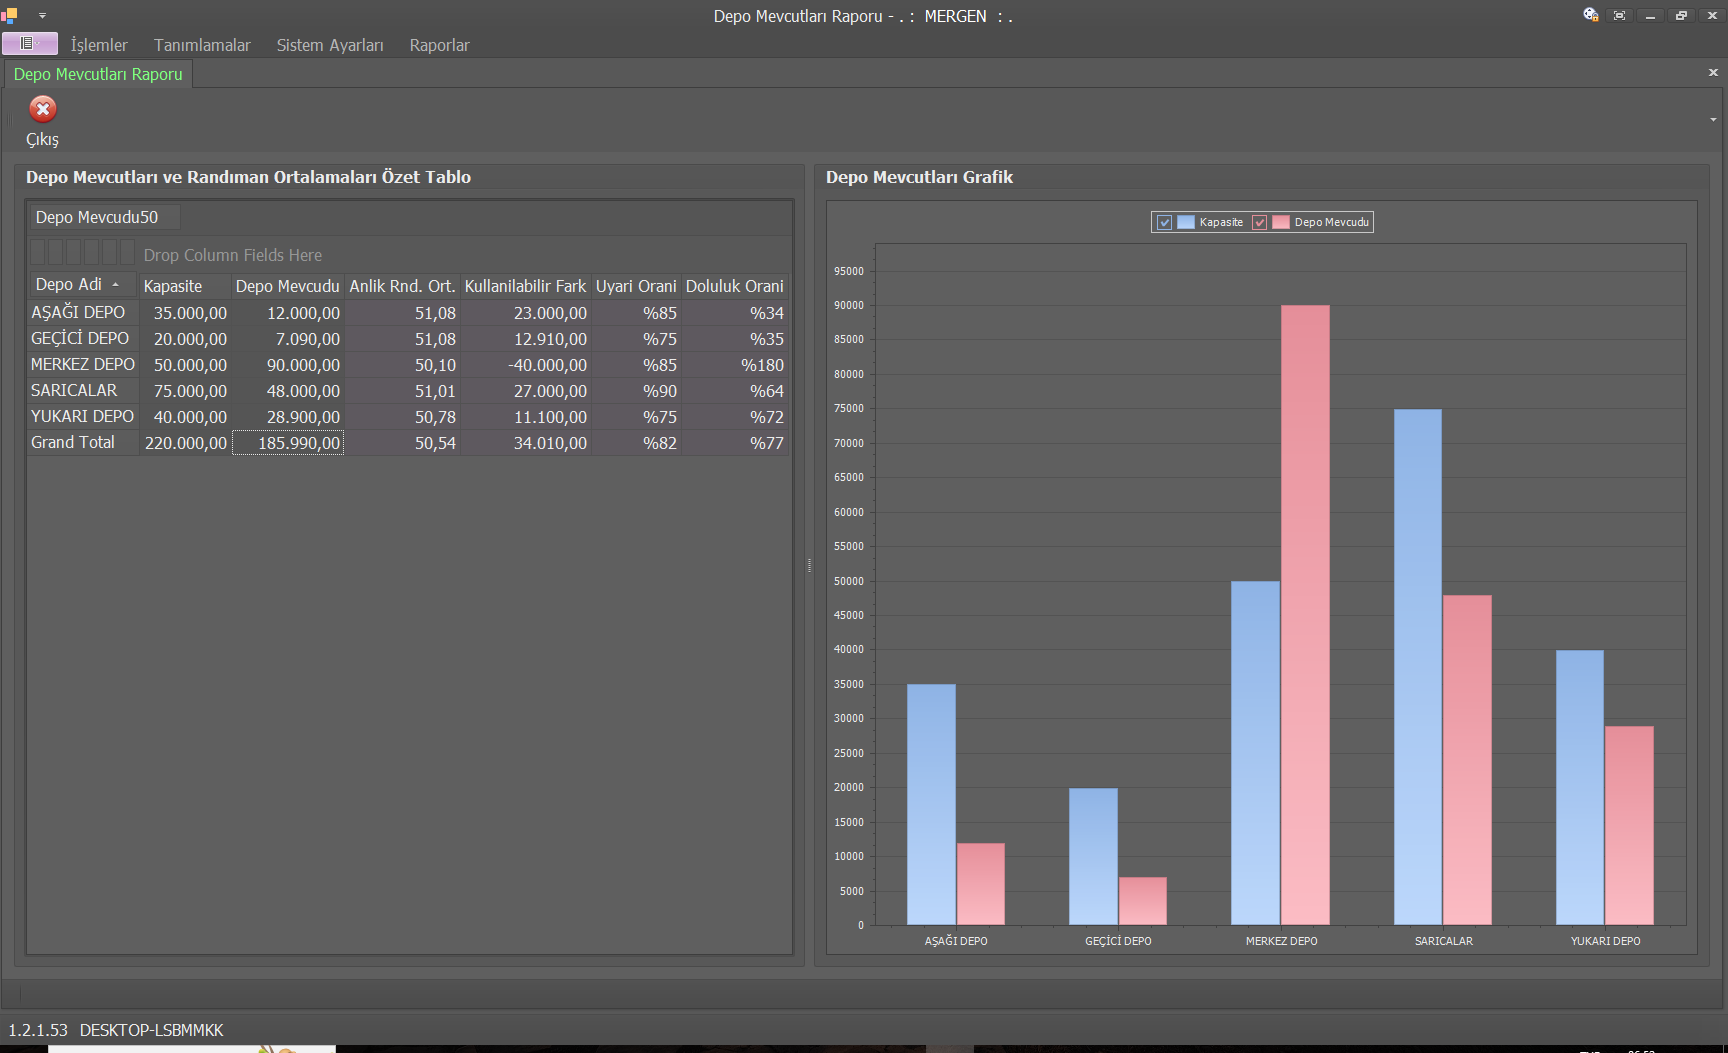This screenshot has height=1053, width=1728.
Task: Click the restore window icon
Action: (1681, 15)
